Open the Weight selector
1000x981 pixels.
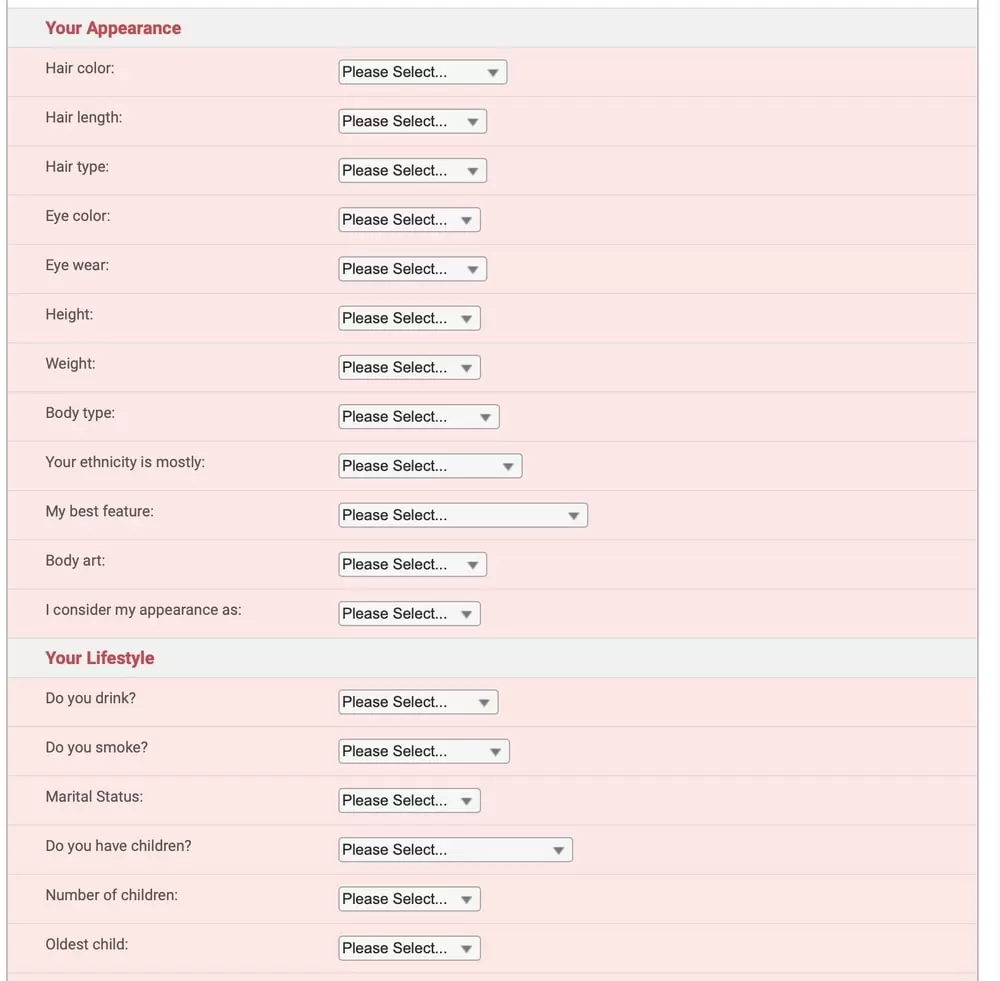click(x=409, y=367)
